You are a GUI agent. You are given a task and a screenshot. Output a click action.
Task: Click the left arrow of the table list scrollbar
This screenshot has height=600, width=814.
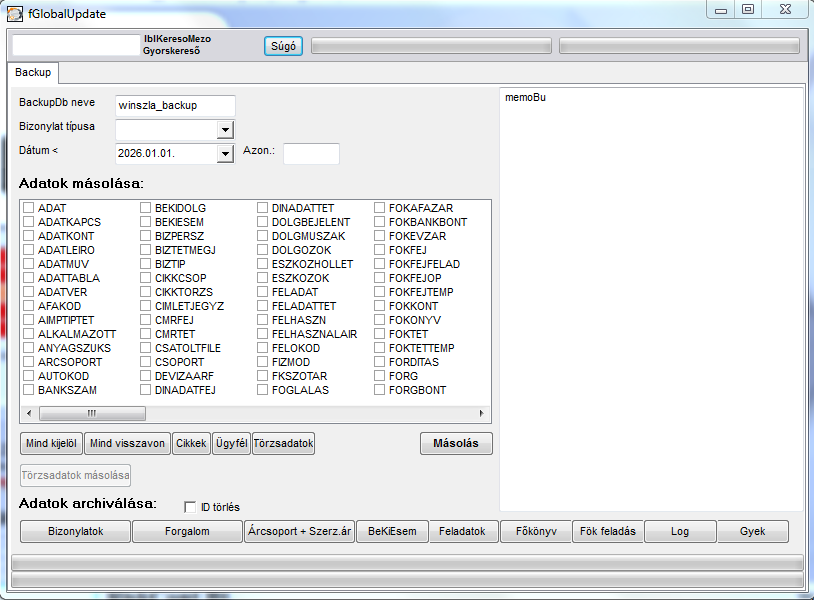tap(29, 413)
